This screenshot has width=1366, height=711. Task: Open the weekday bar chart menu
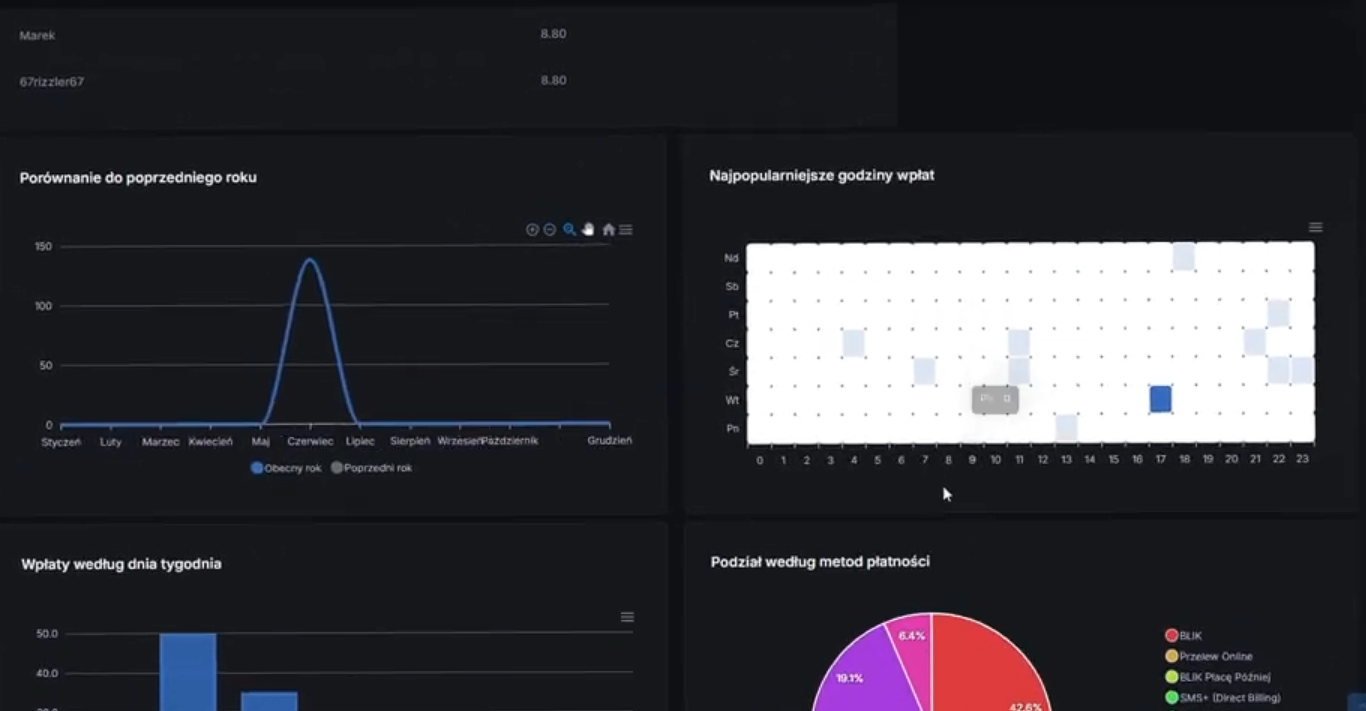pos(627,617)
